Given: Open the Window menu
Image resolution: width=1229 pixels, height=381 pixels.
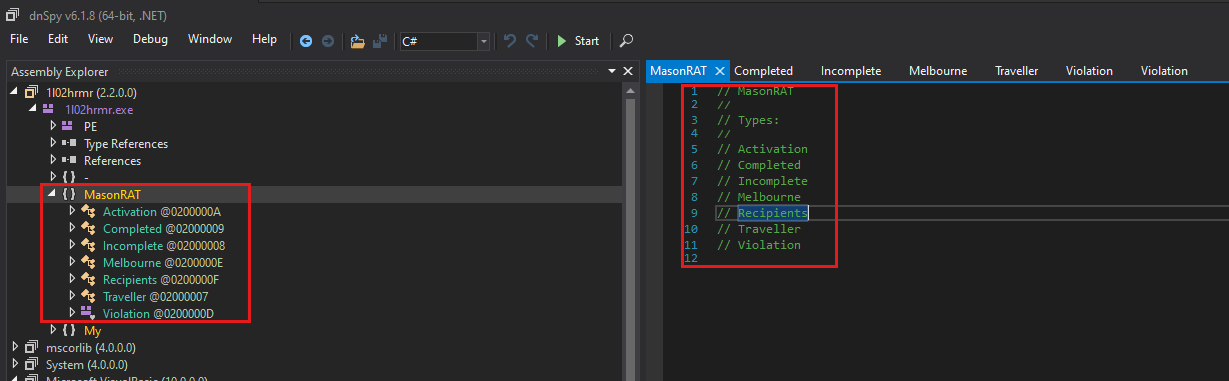Looking at the screenshot, I should [210, 39].
